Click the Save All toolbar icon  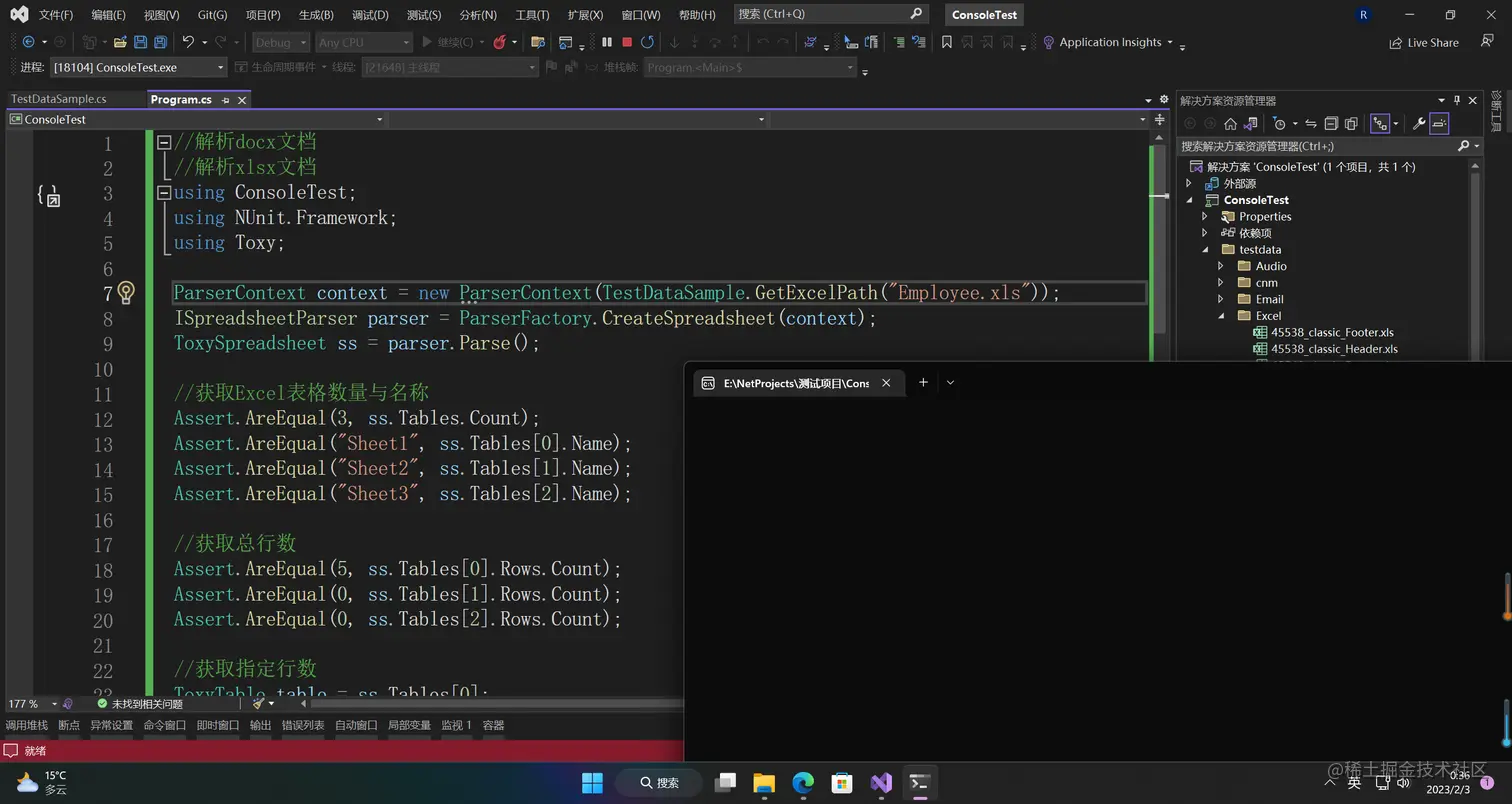pos(160,42)
